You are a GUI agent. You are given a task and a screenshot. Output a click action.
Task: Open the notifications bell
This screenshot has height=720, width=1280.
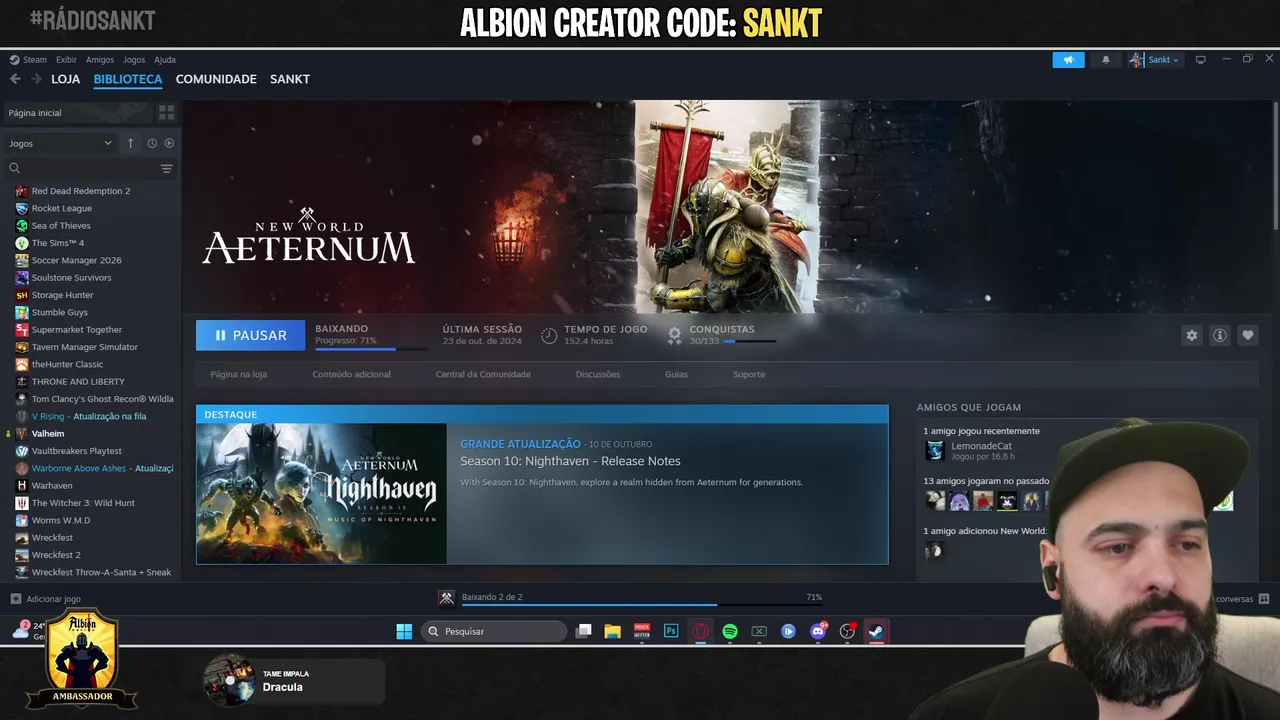[1105, 60]
